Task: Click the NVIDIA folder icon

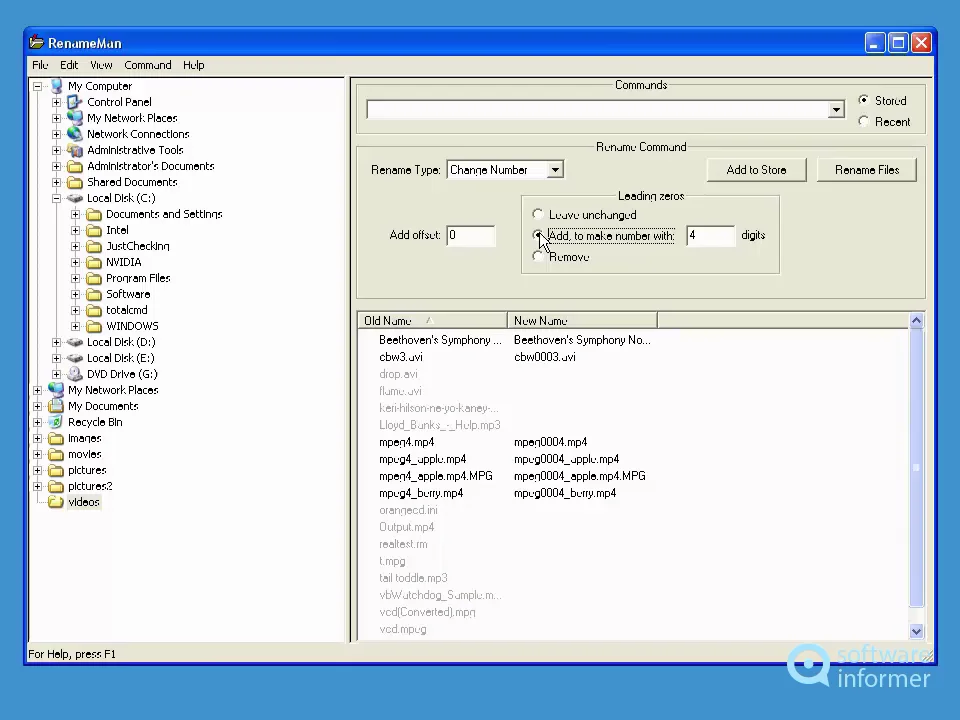Action: (94, 262)
